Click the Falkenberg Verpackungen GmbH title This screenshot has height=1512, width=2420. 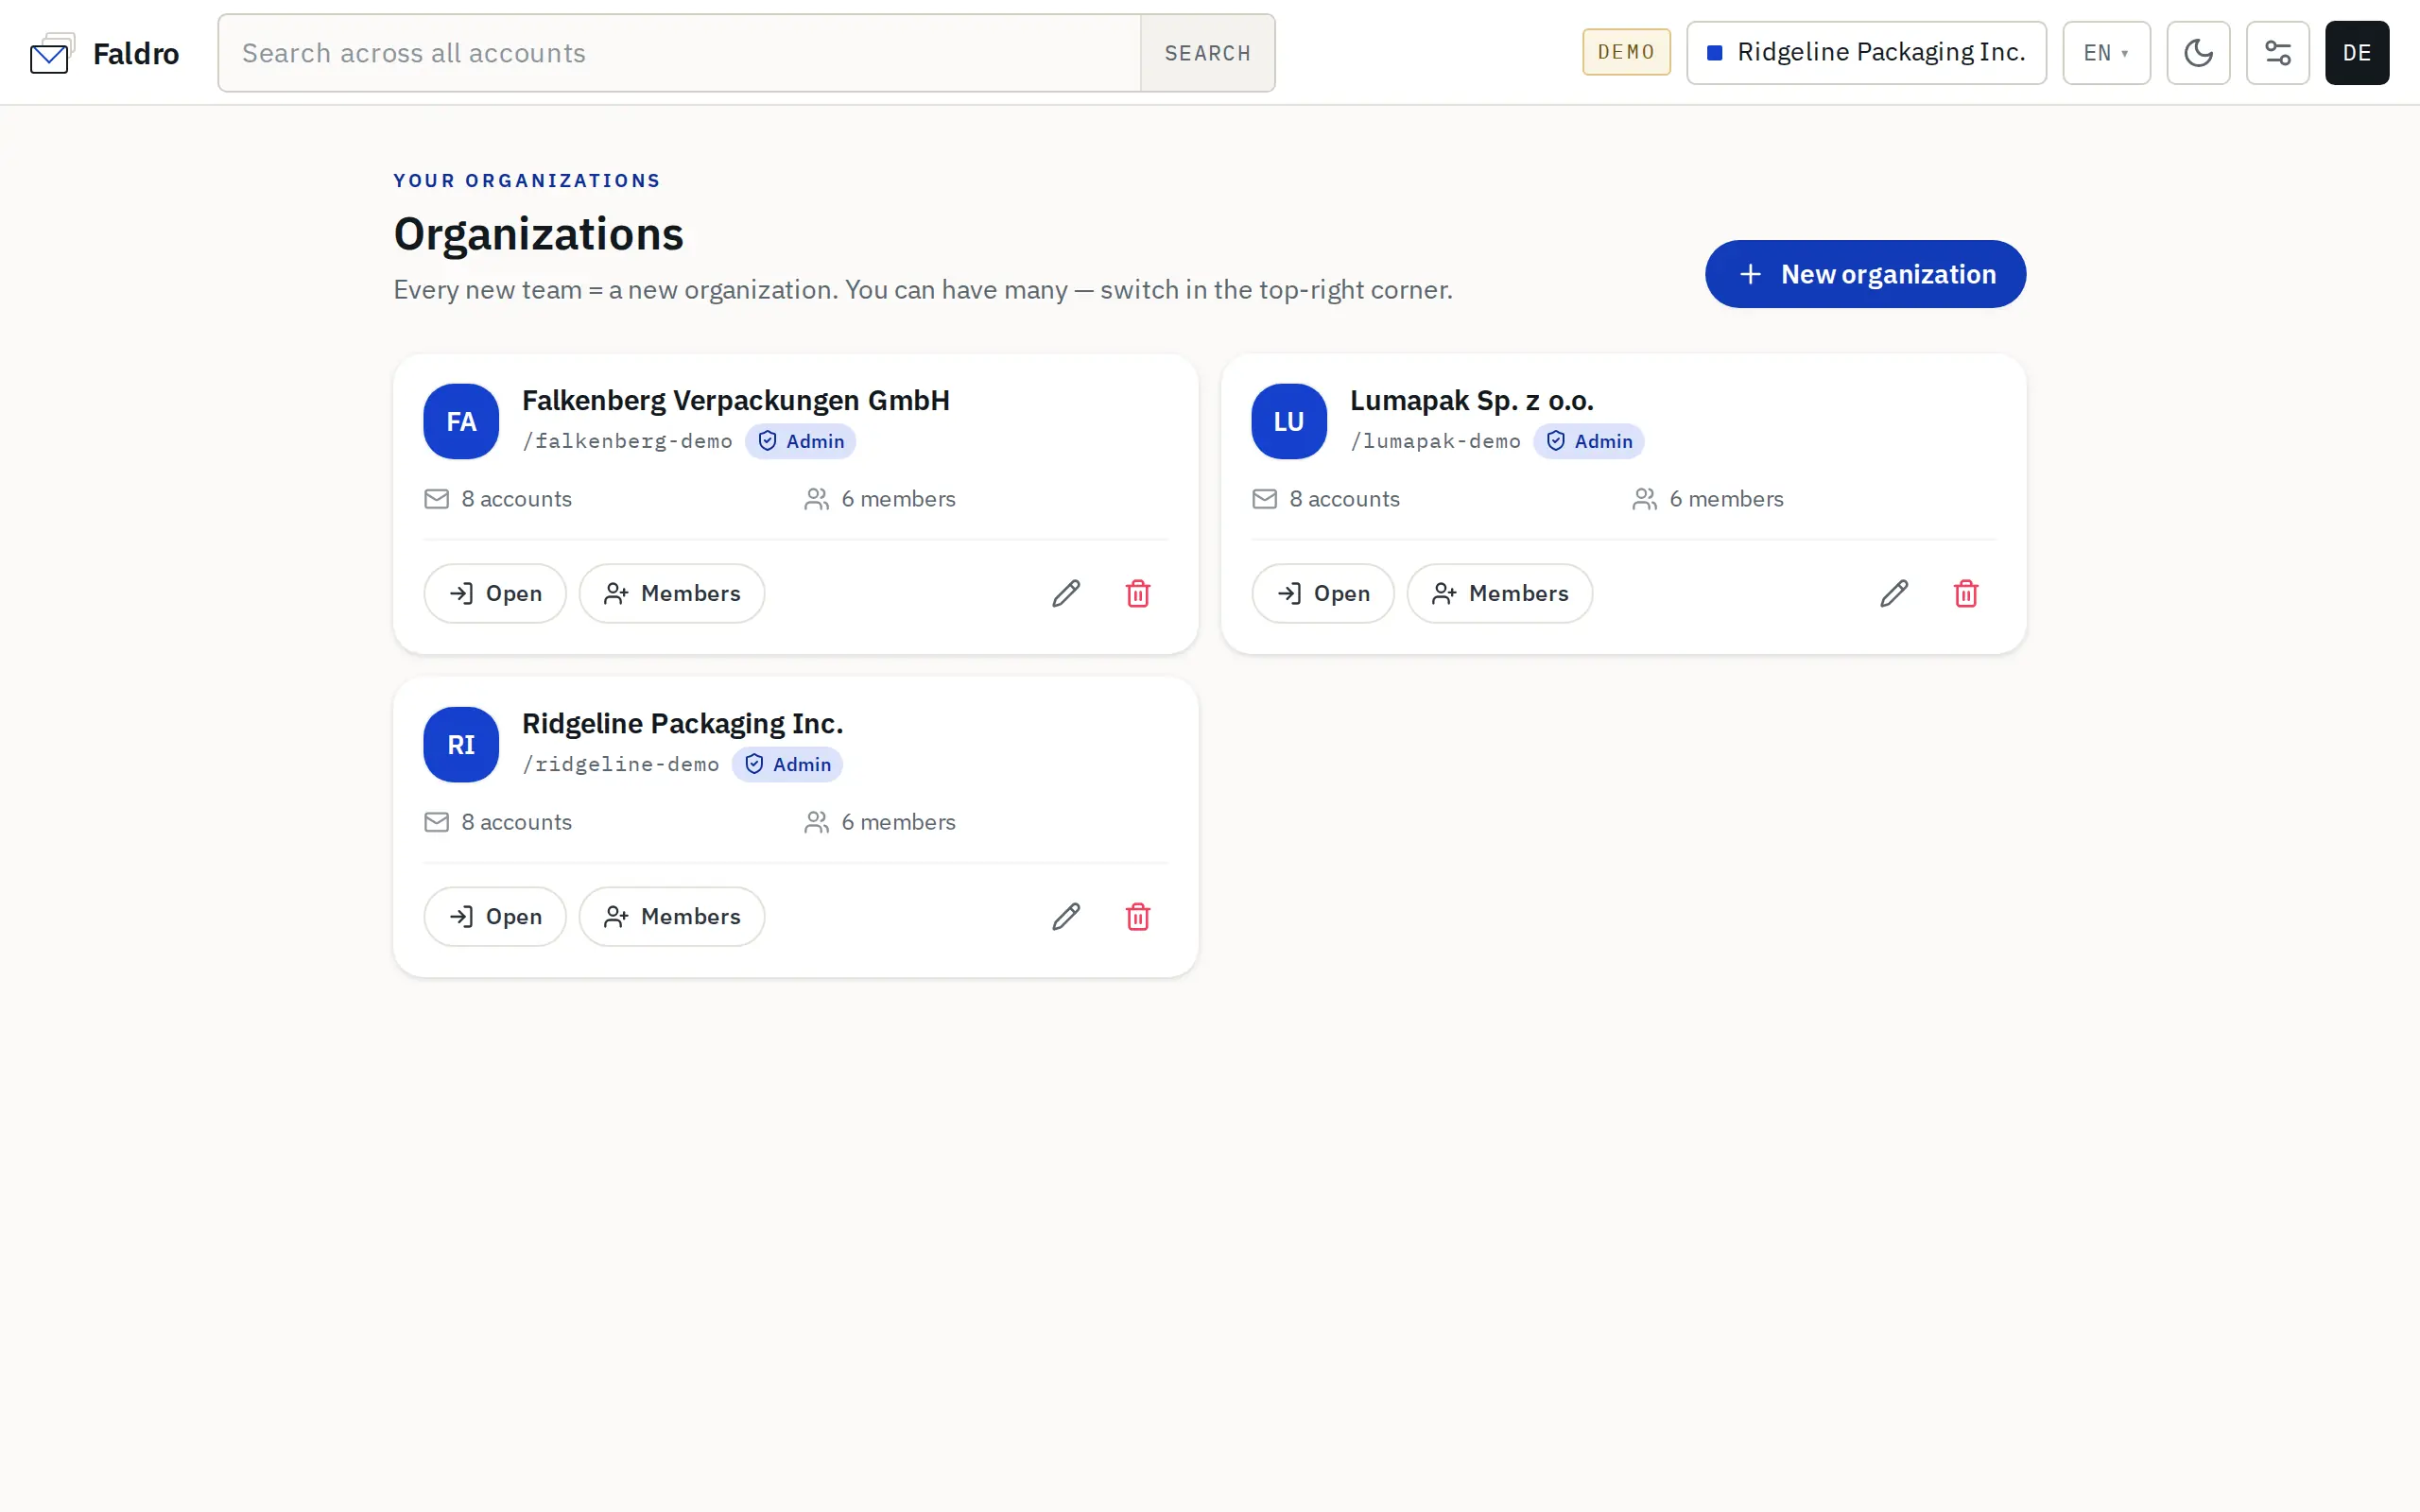coord(736,400)
